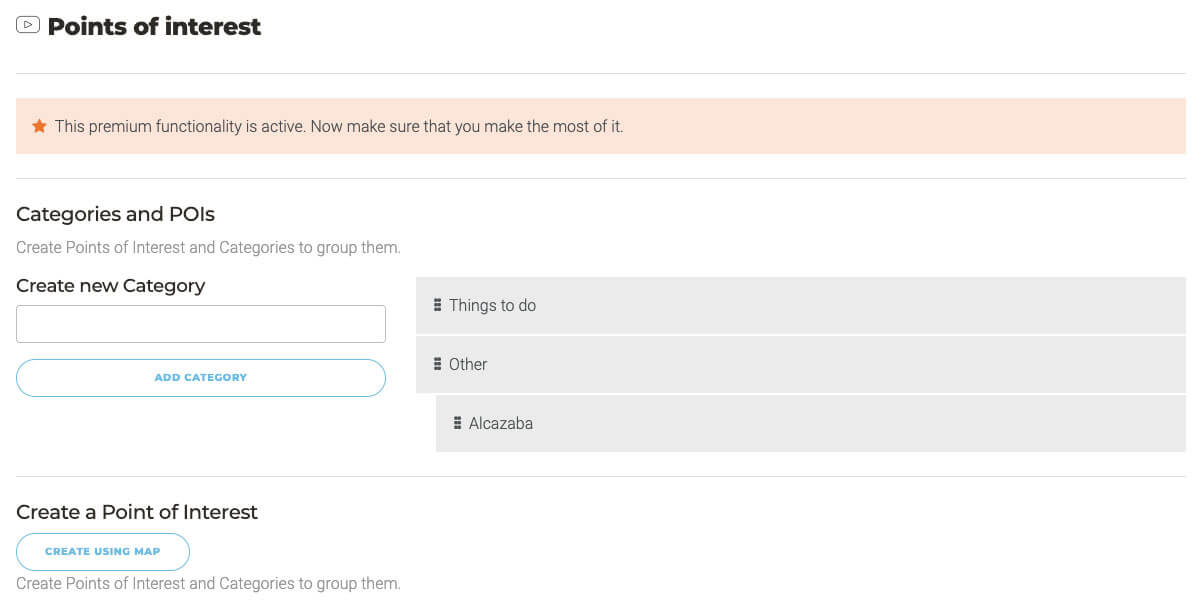Click the premium functionality active notice text
Image resolution: width=1201 pixels, height=608 pixels.
click(339, 127)
